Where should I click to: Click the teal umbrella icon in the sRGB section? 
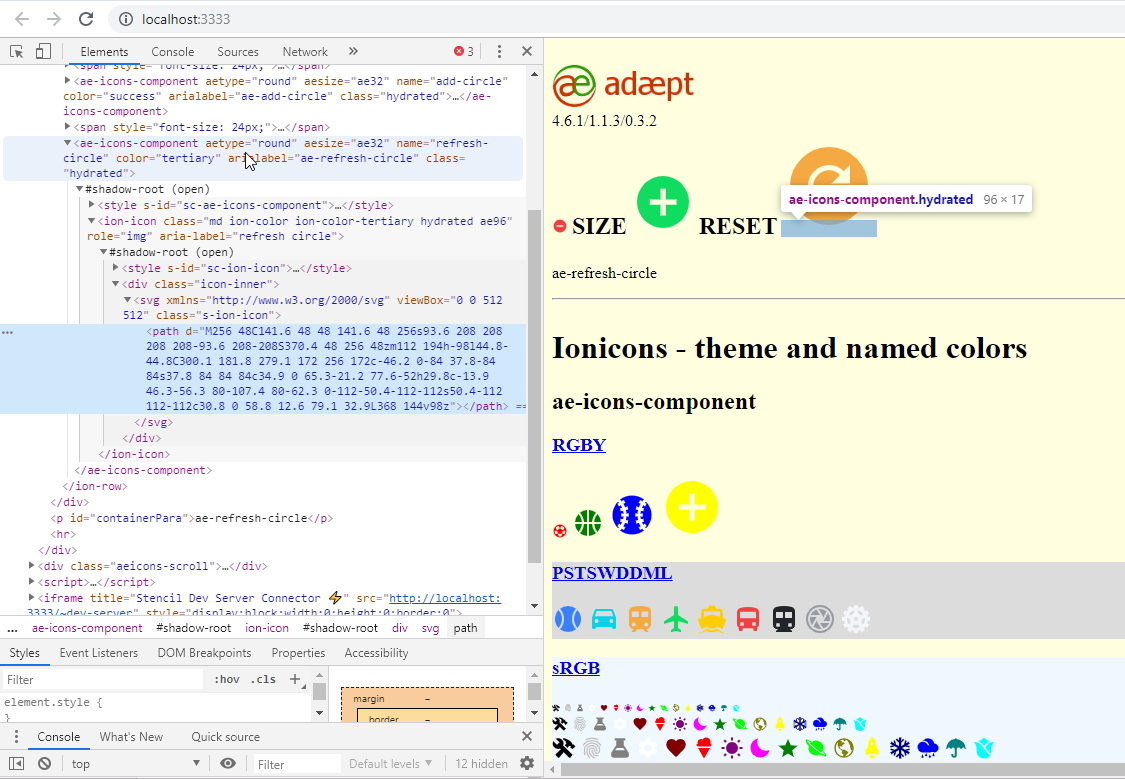point(954,748)
